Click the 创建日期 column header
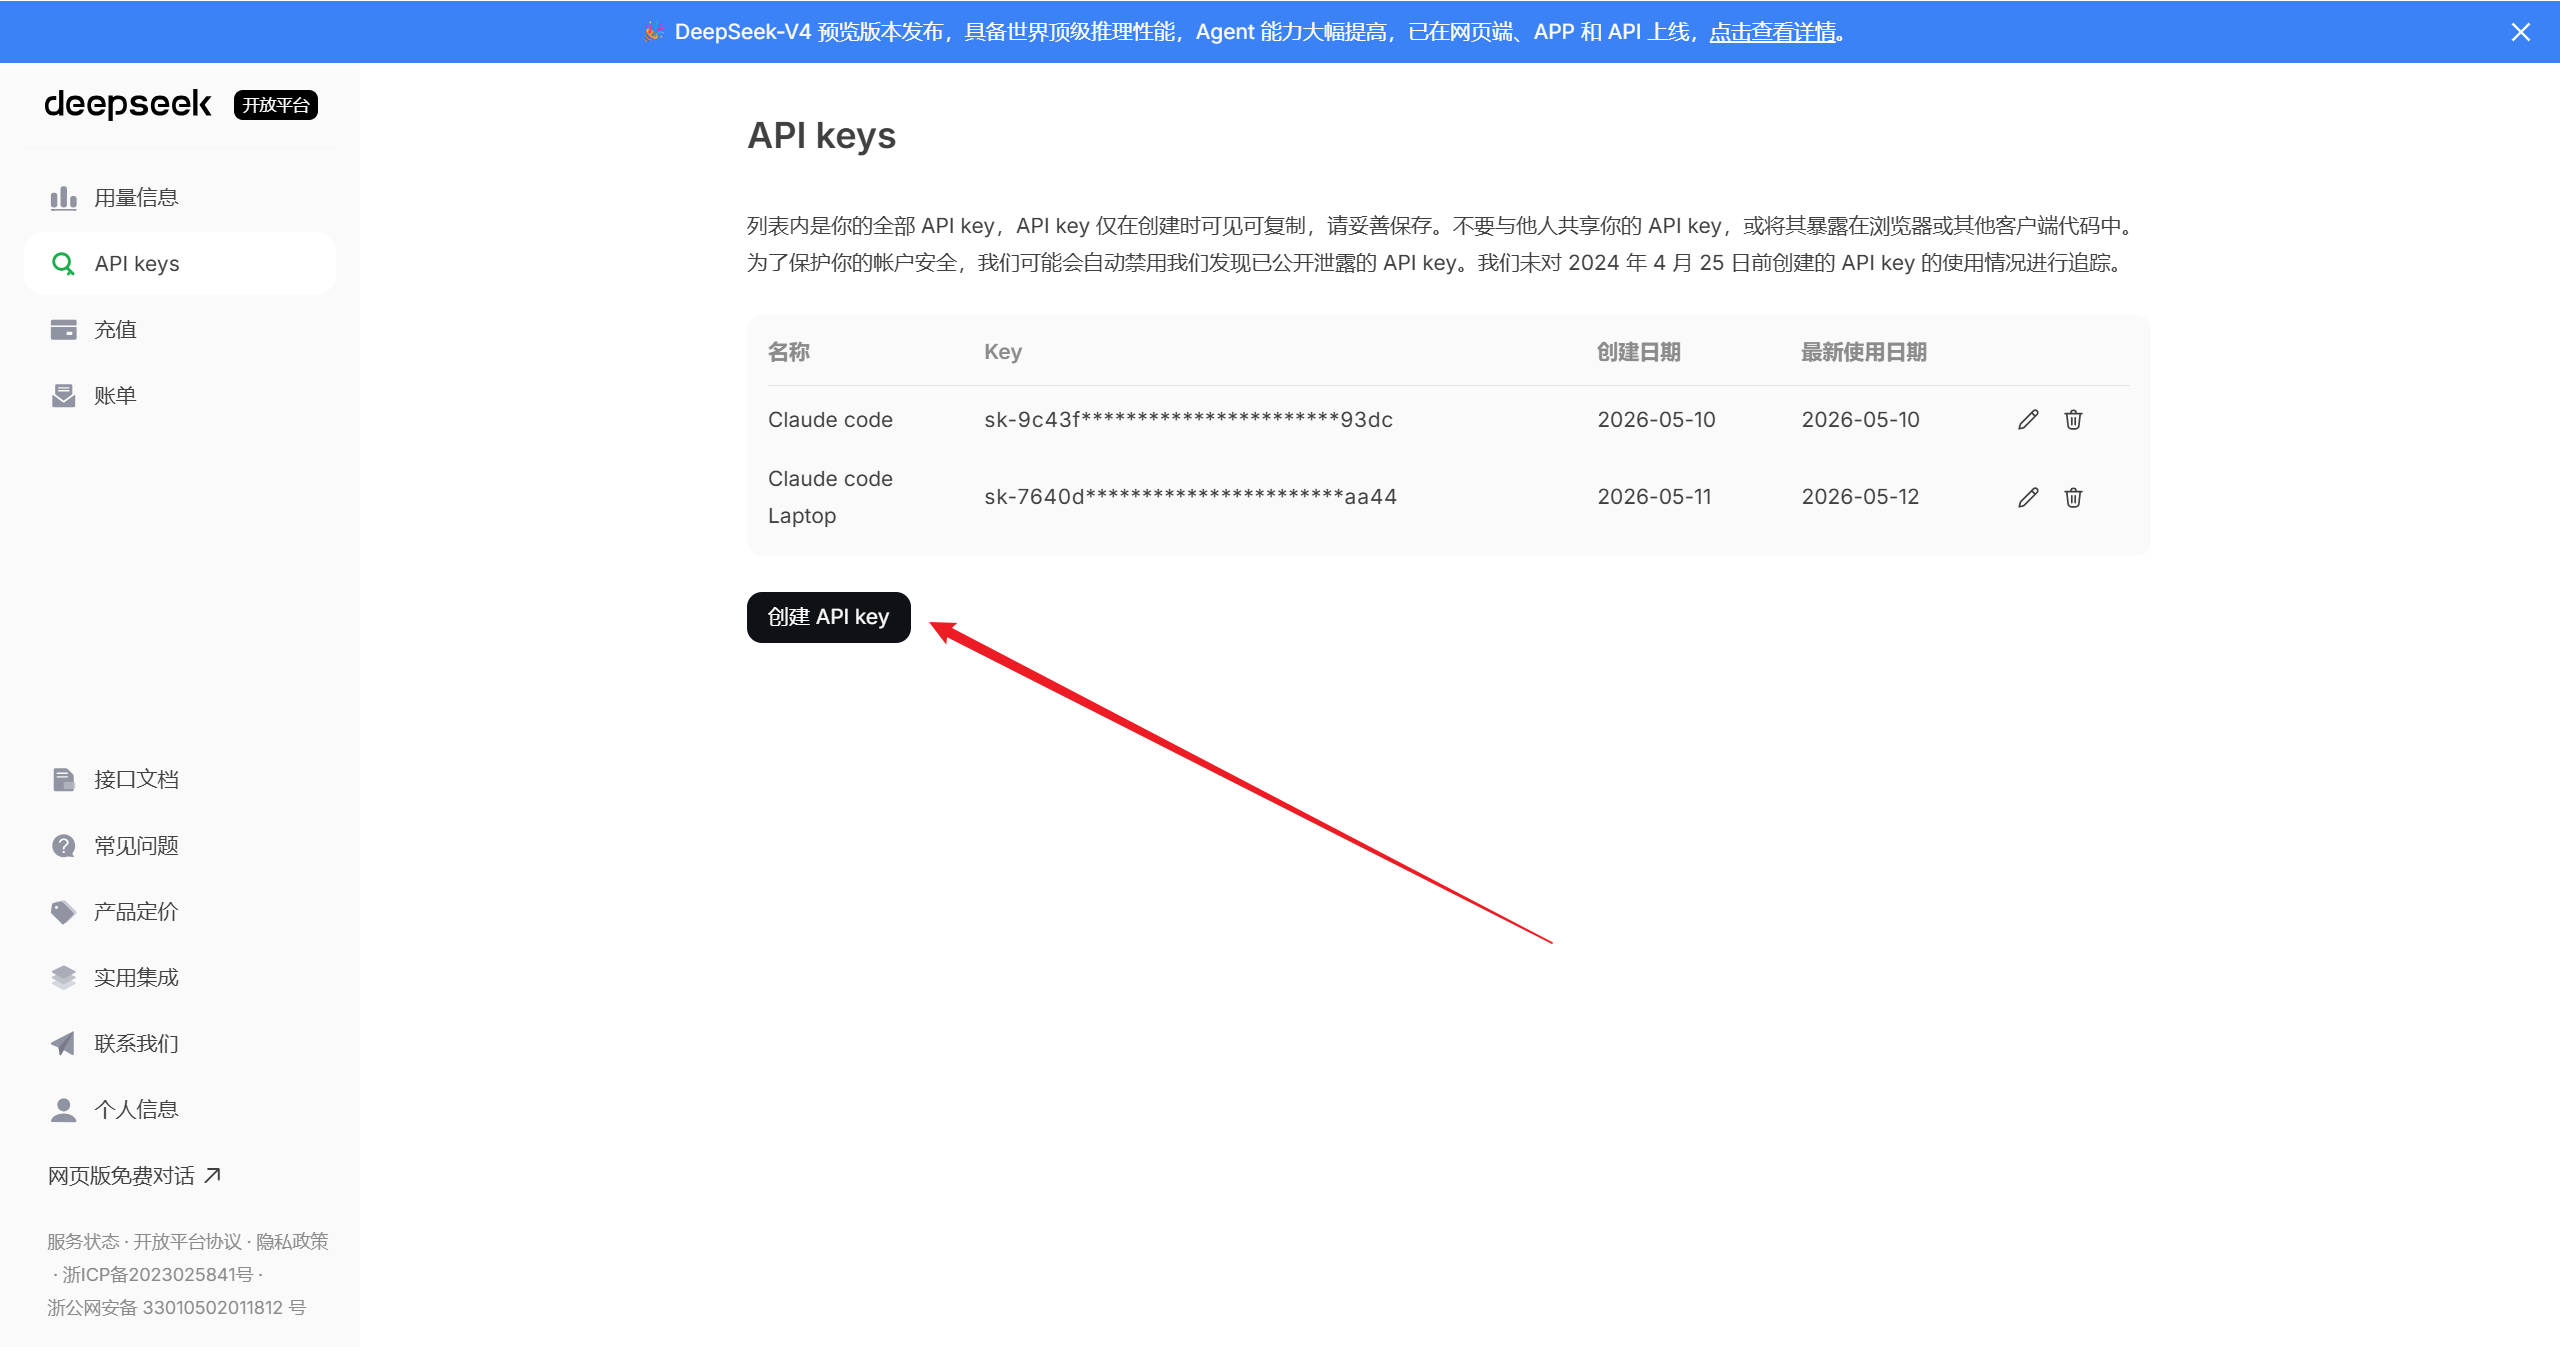Screen dimensions: 2560x1347 coord(1639,352)
